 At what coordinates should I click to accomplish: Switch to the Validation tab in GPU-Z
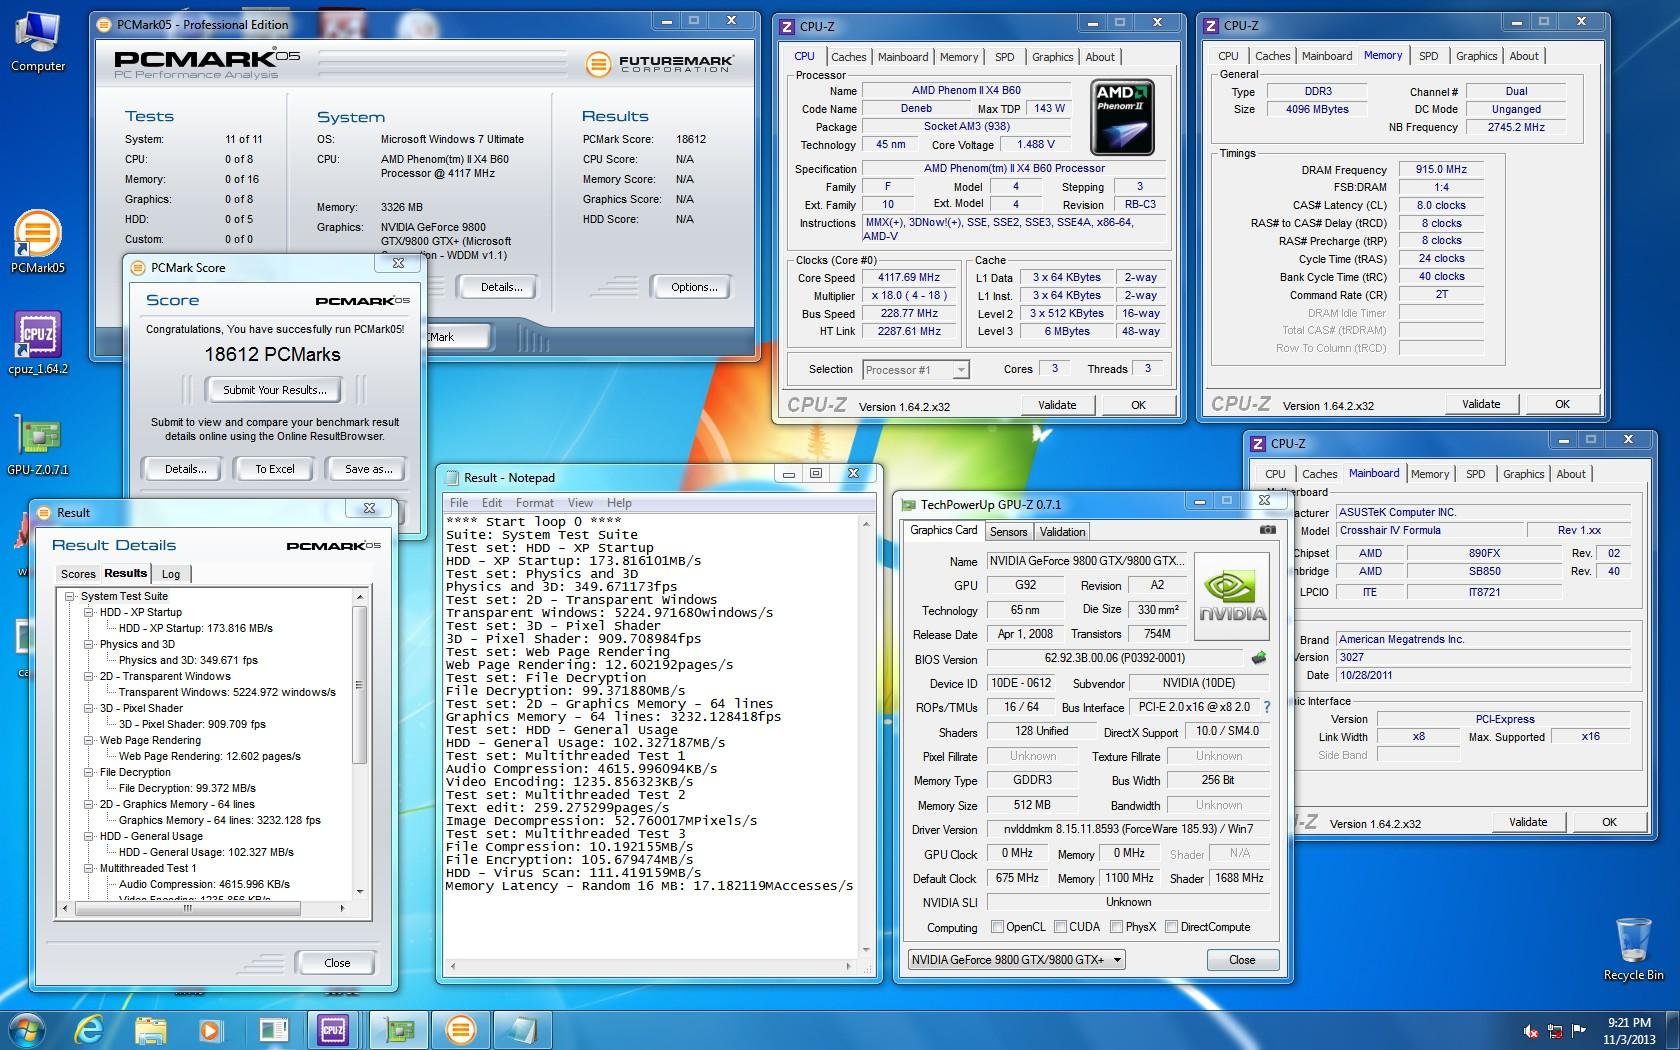pos(1062,532)
